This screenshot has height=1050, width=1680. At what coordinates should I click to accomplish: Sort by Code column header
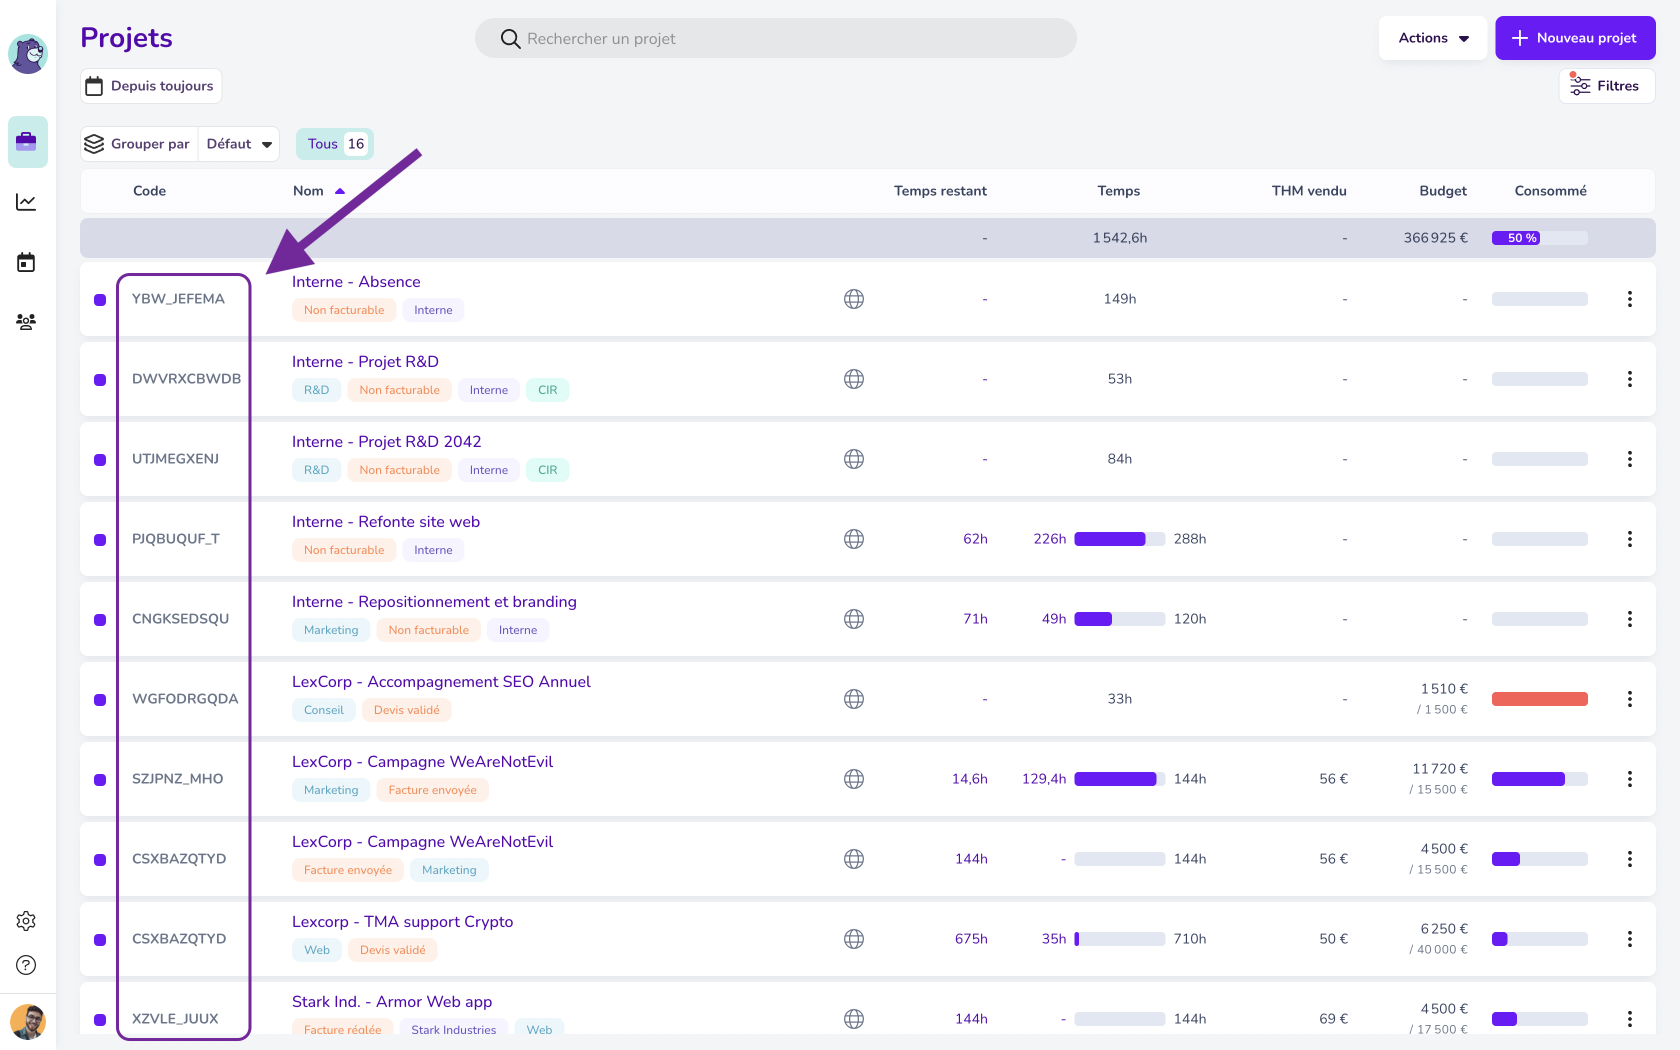pyautogui.click(x=149, y=191)
